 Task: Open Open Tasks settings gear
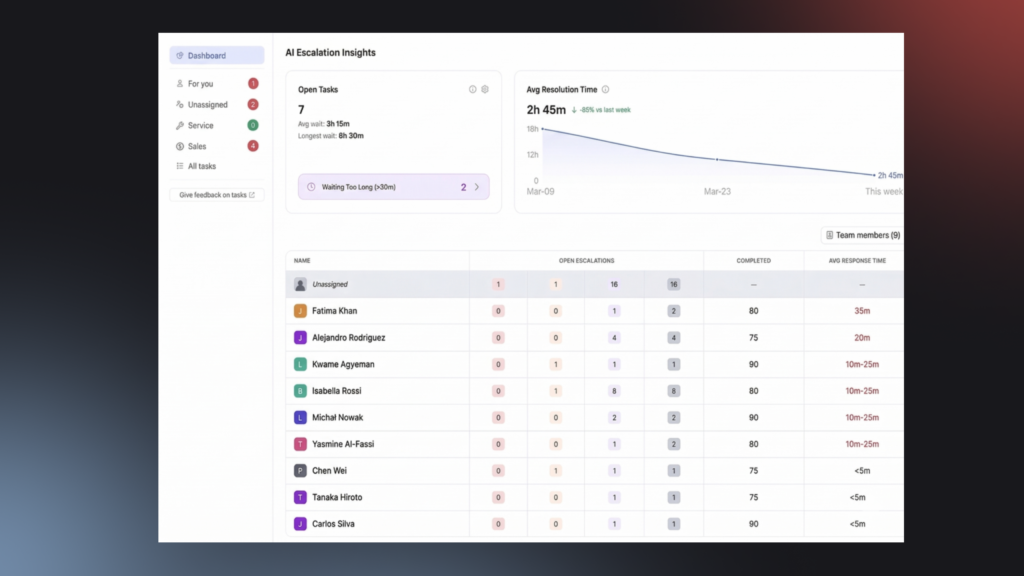485,89
